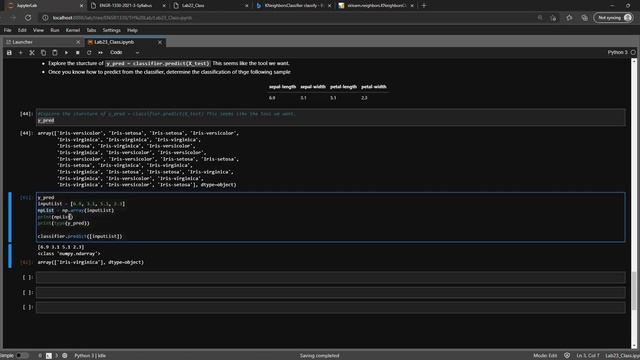Open the browser Collections icon
The image size is (640, 360).
pyautogui.click(x=584, y=18)
